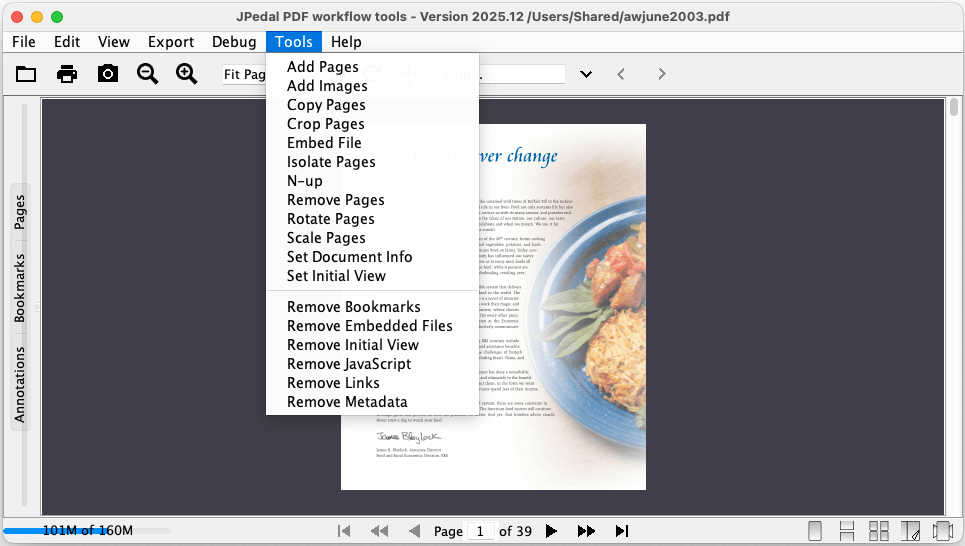
Task: Jump to the last page
Action: pyautogui.click(x=622, y=531)
